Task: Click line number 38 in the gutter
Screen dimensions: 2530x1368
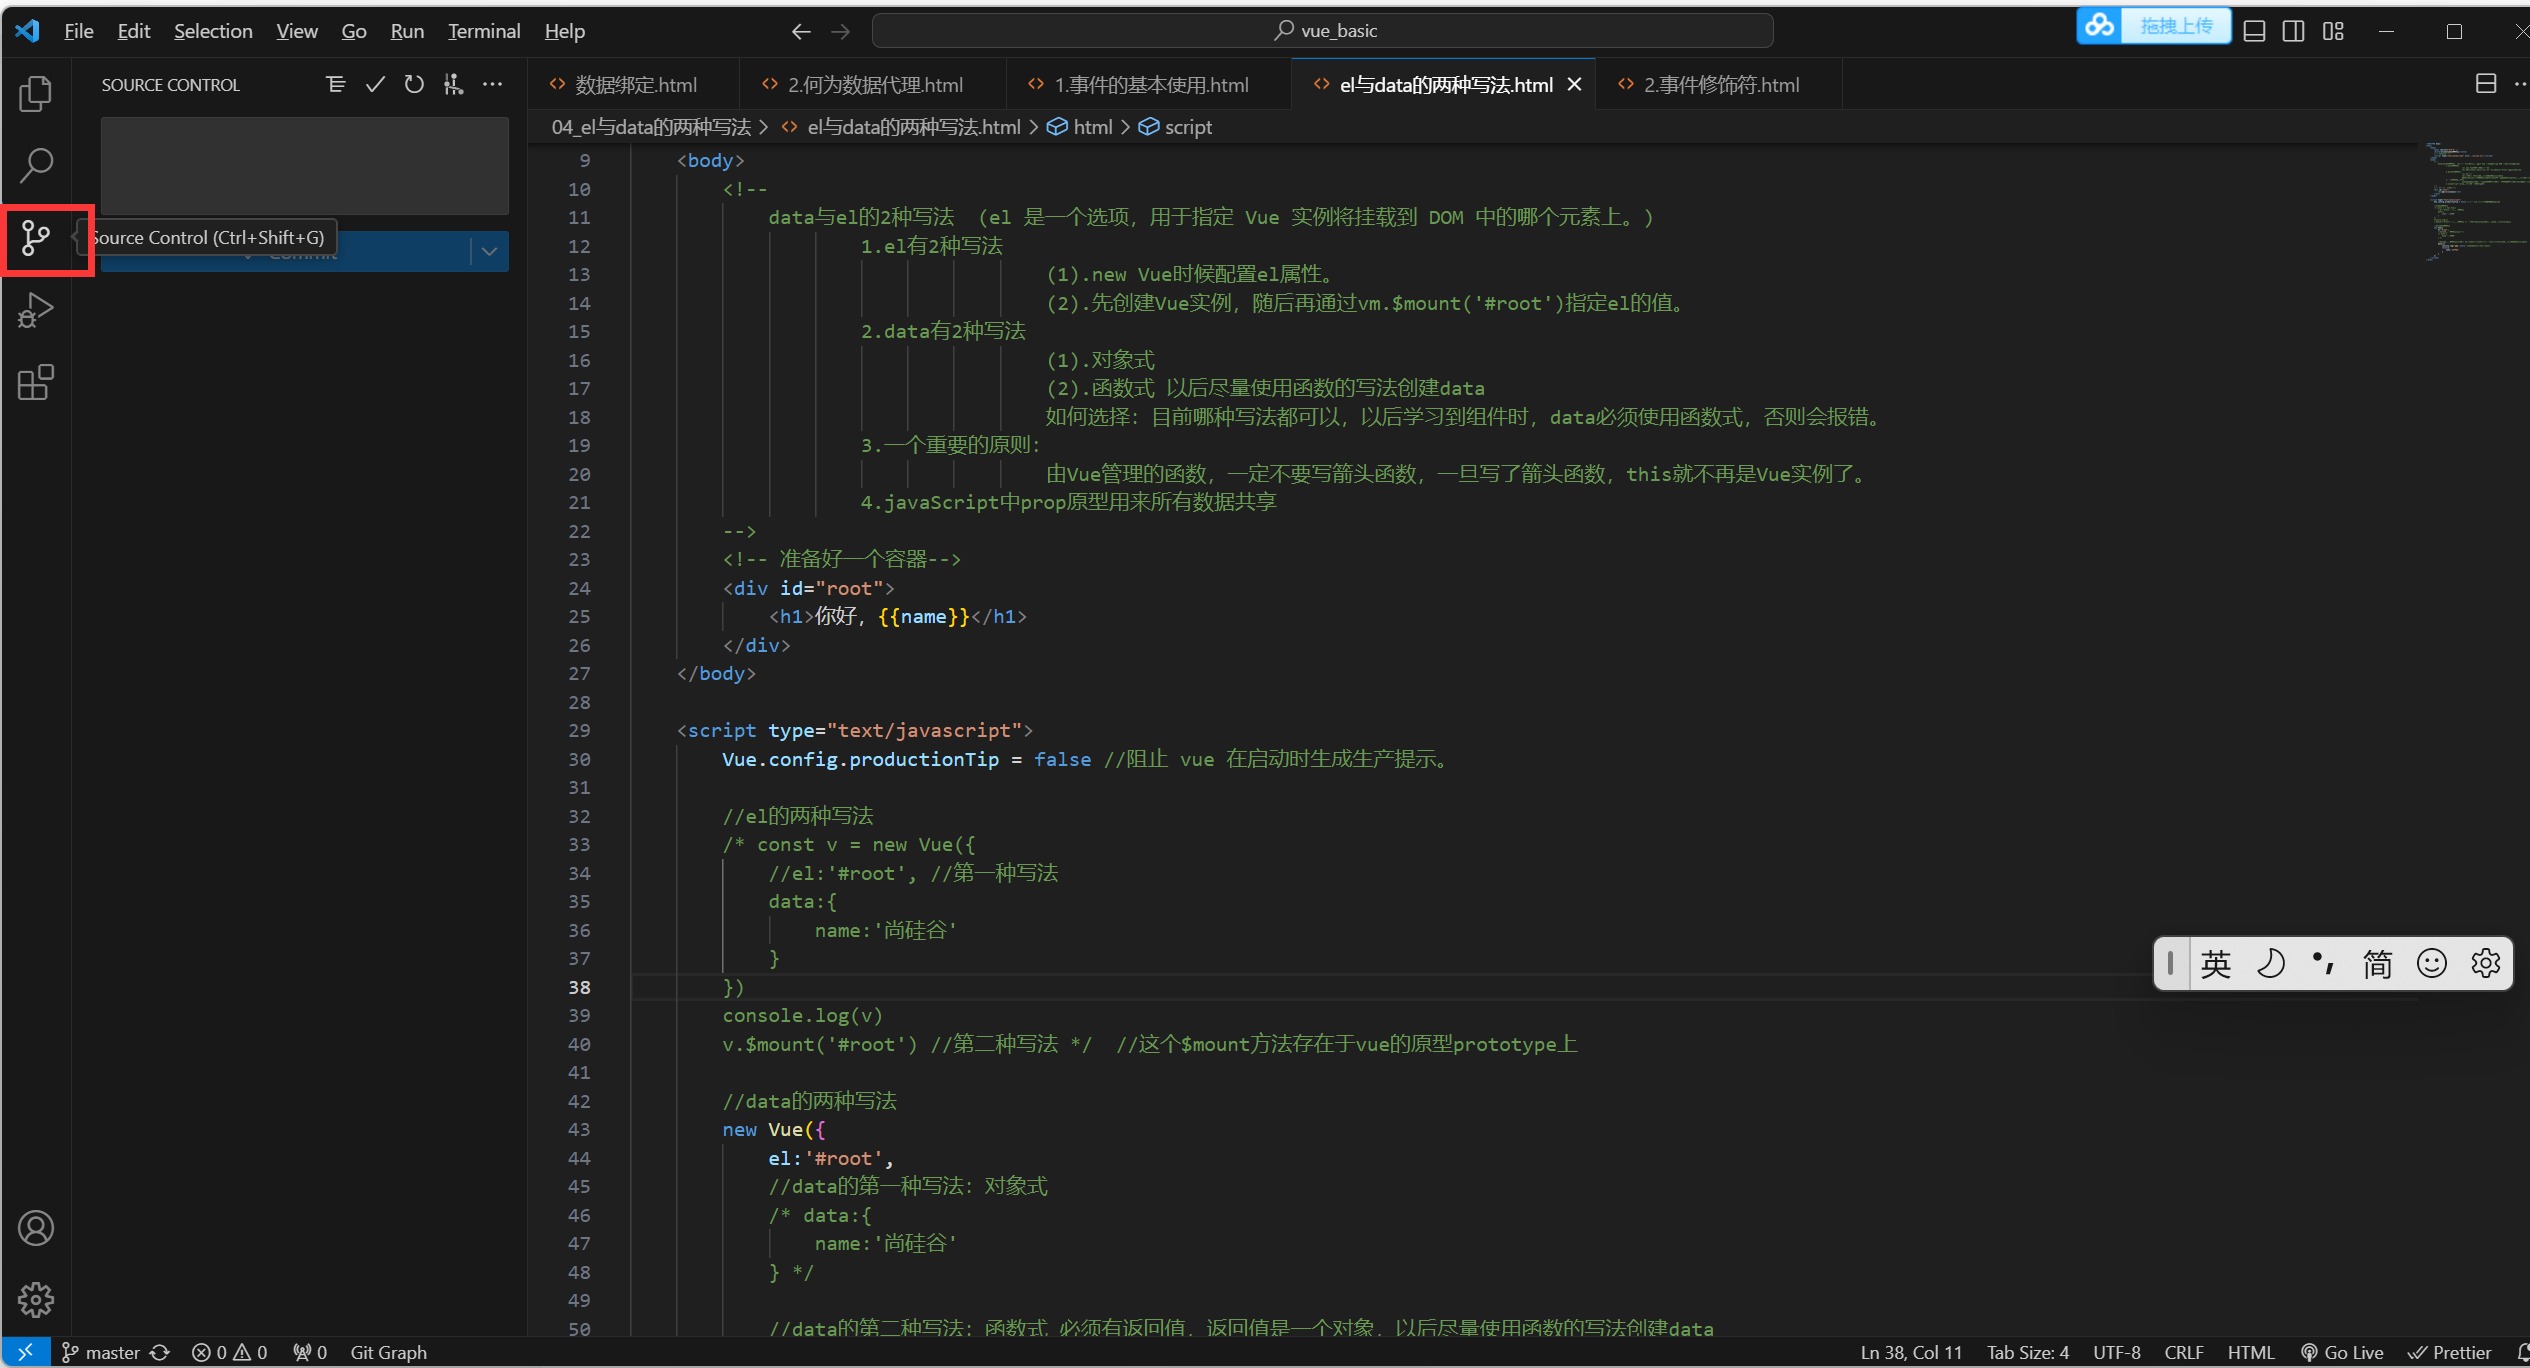Action: [x=580, y=987]
